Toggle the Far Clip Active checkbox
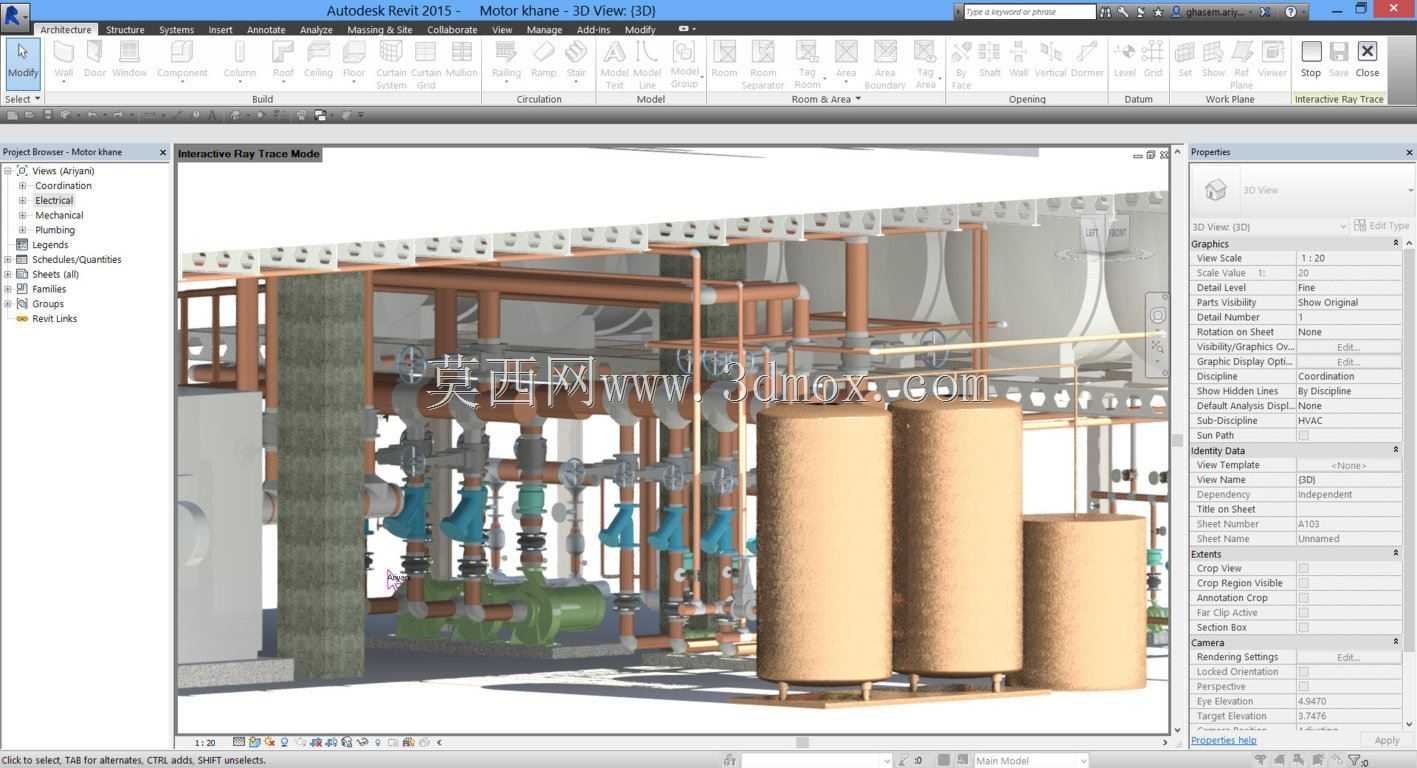 coord(1303,613)
